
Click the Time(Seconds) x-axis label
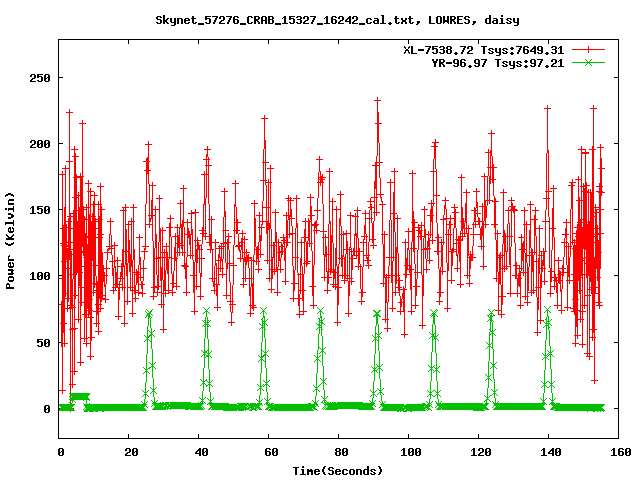338,471
